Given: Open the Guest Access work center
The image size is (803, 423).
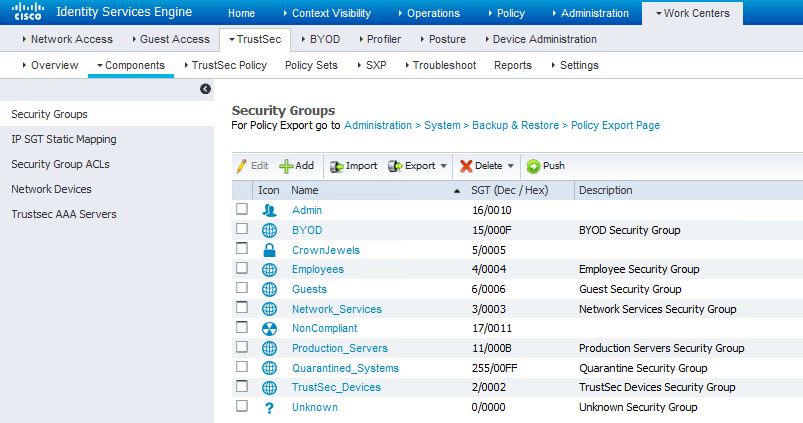Looking at the screenshot, I should (x=171, y=39).
